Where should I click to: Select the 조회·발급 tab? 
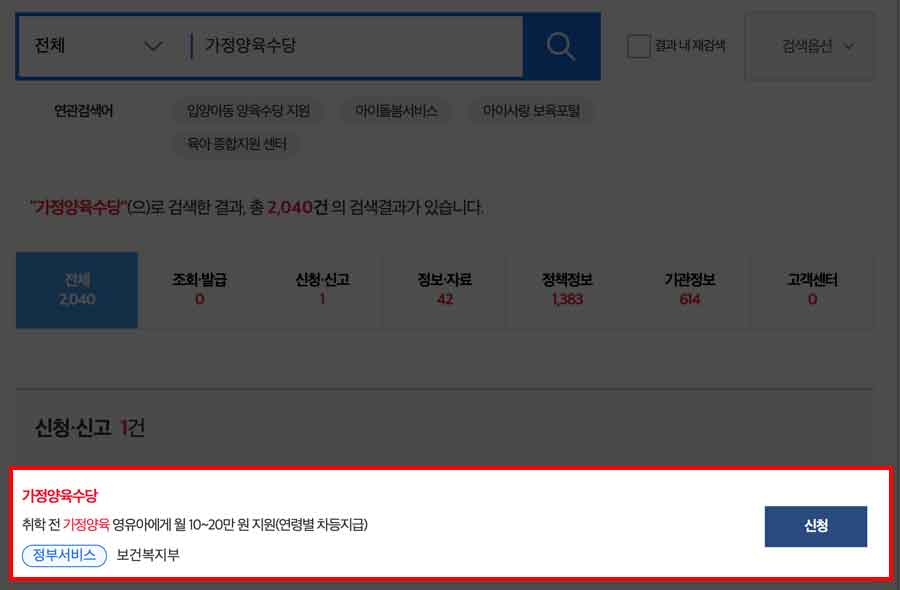[x=198, y=289]
